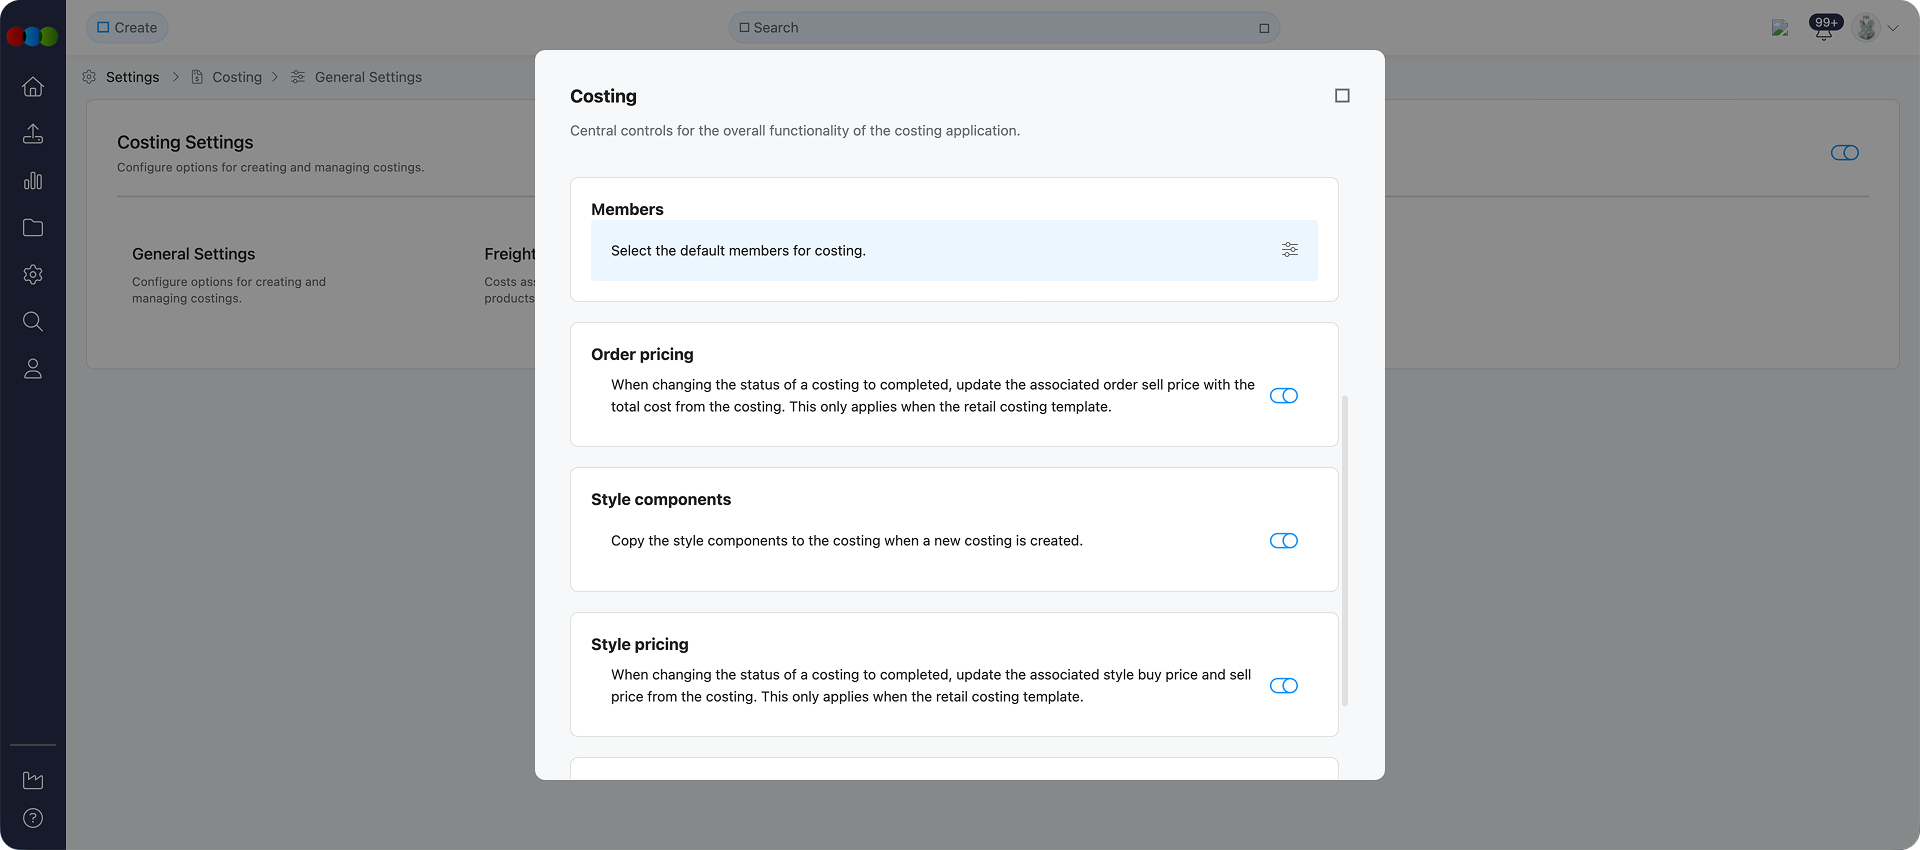Click the magnifier search sidebar icon

tap(33, 322)
